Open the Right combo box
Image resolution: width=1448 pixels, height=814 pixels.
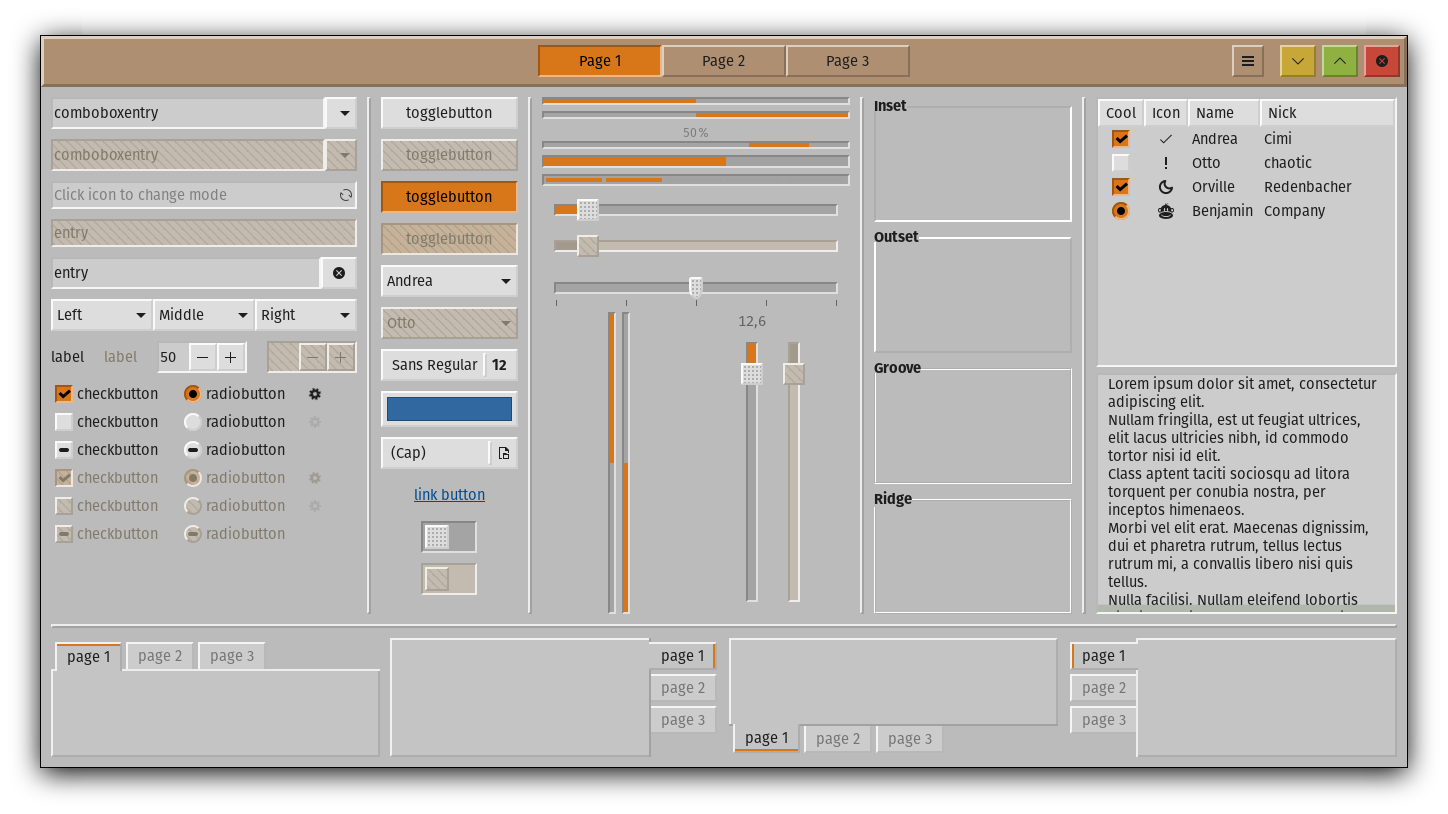[x=305, y=315]
